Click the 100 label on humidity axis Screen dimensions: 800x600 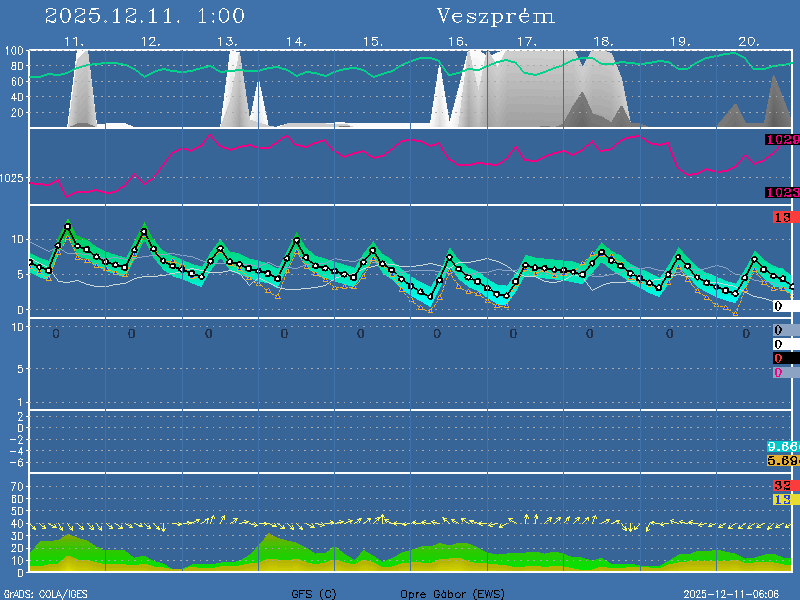point(15,51)
